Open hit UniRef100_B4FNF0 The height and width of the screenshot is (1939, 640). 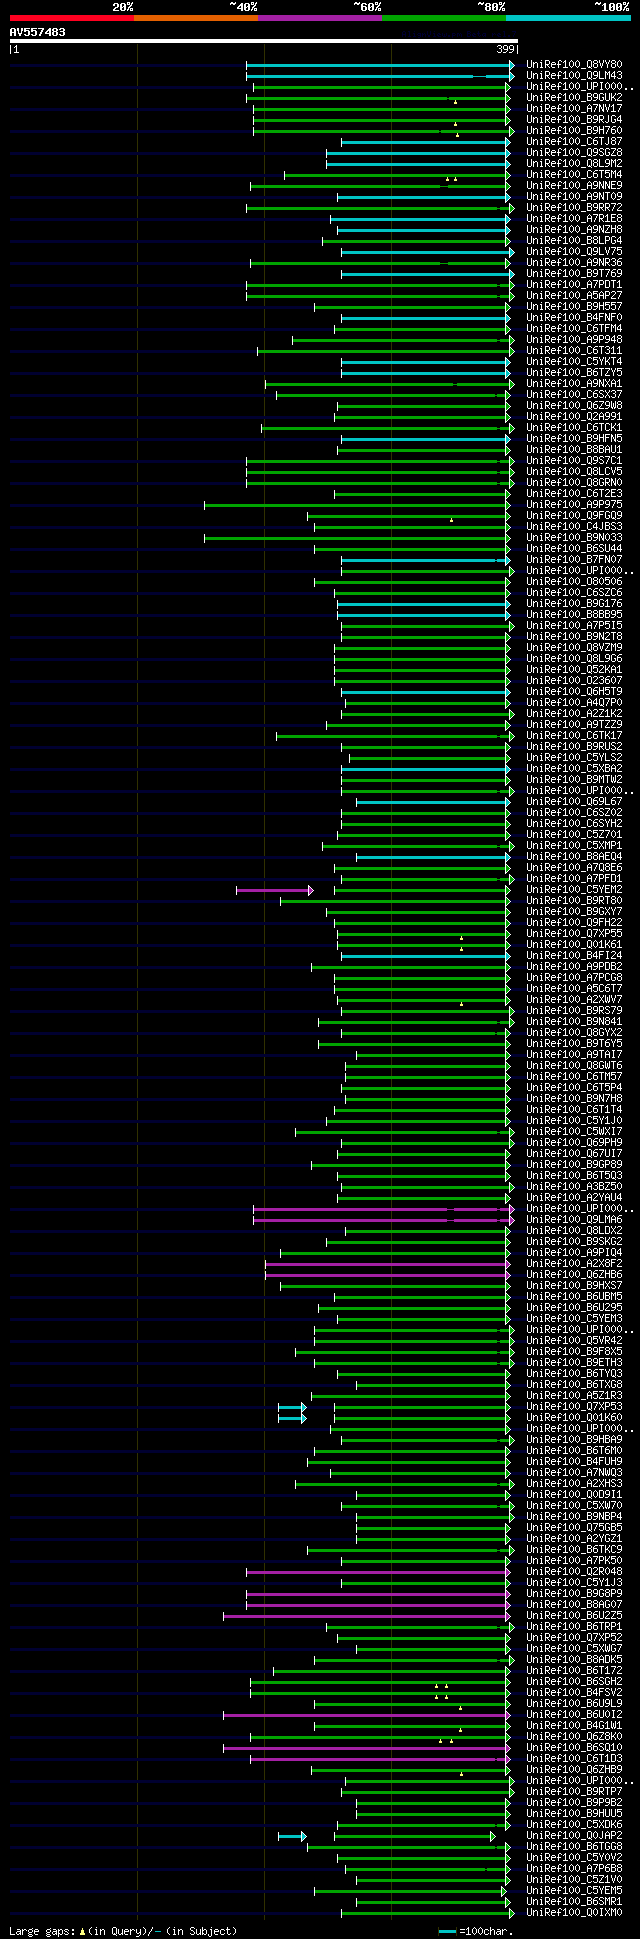[x=574, y=318]
